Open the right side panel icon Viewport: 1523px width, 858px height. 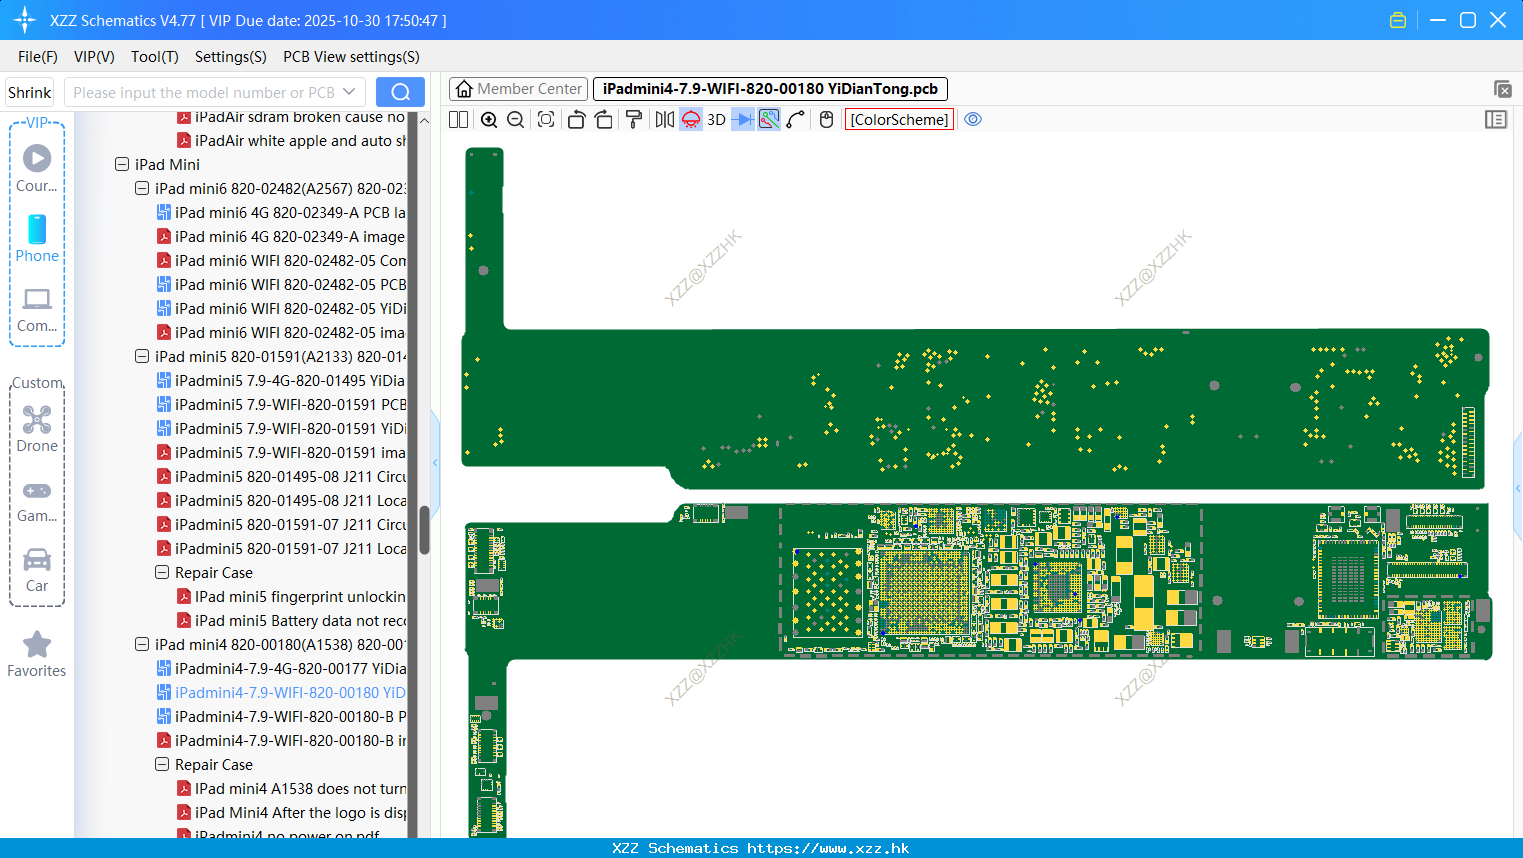click(x=1496, y=120)
